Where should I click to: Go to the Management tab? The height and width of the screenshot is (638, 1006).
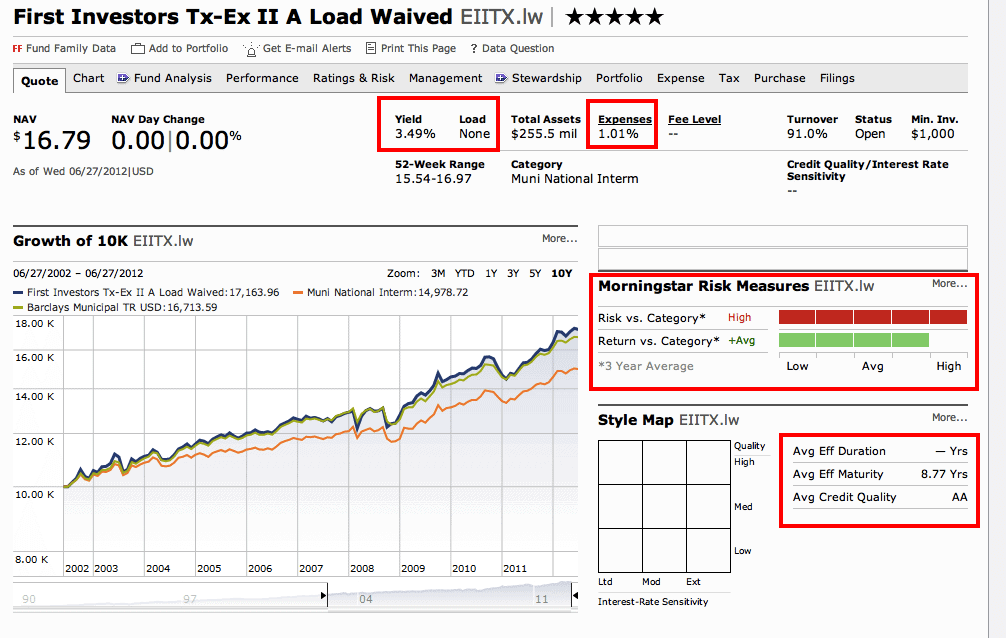click(445, 78)
